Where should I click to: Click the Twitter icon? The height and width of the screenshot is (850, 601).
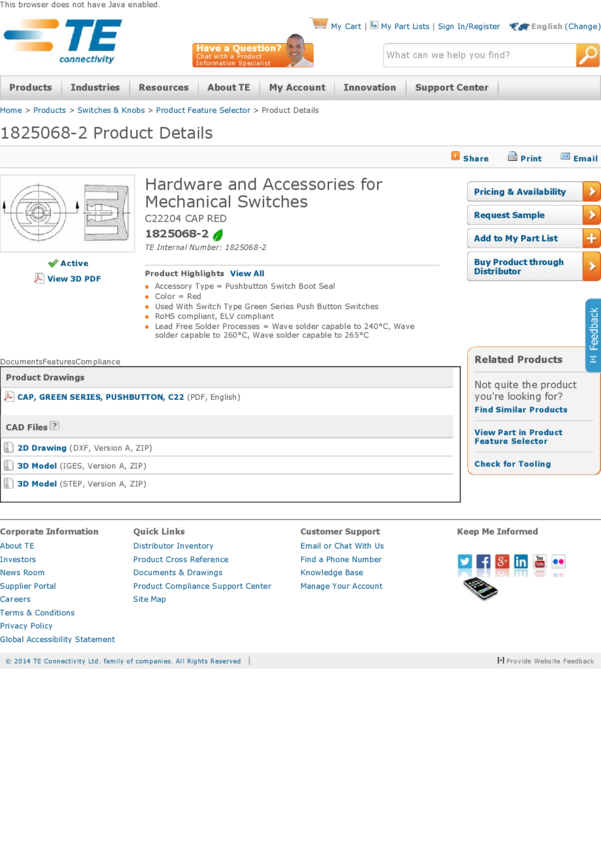point(465,562)
